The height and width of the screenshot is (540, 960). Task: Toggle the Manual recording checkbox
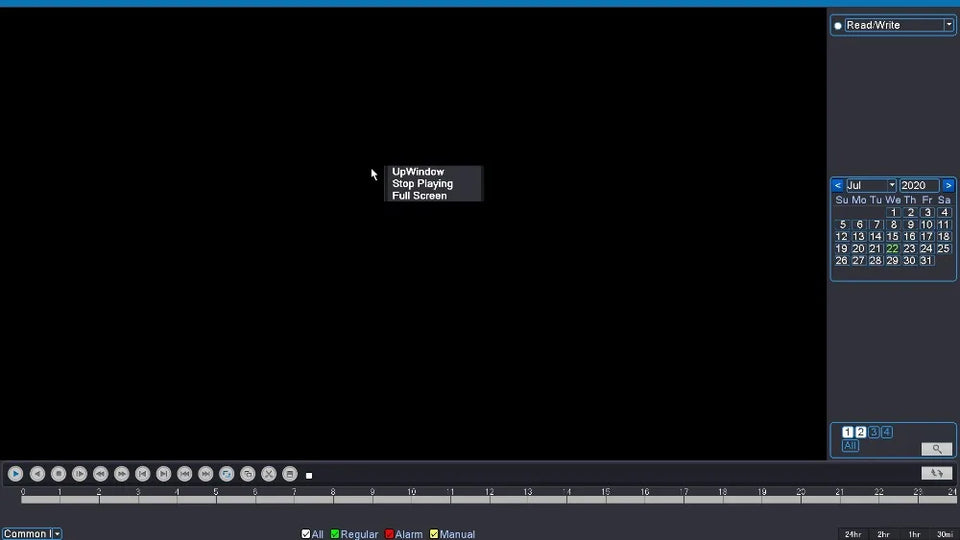pos(433,534)
